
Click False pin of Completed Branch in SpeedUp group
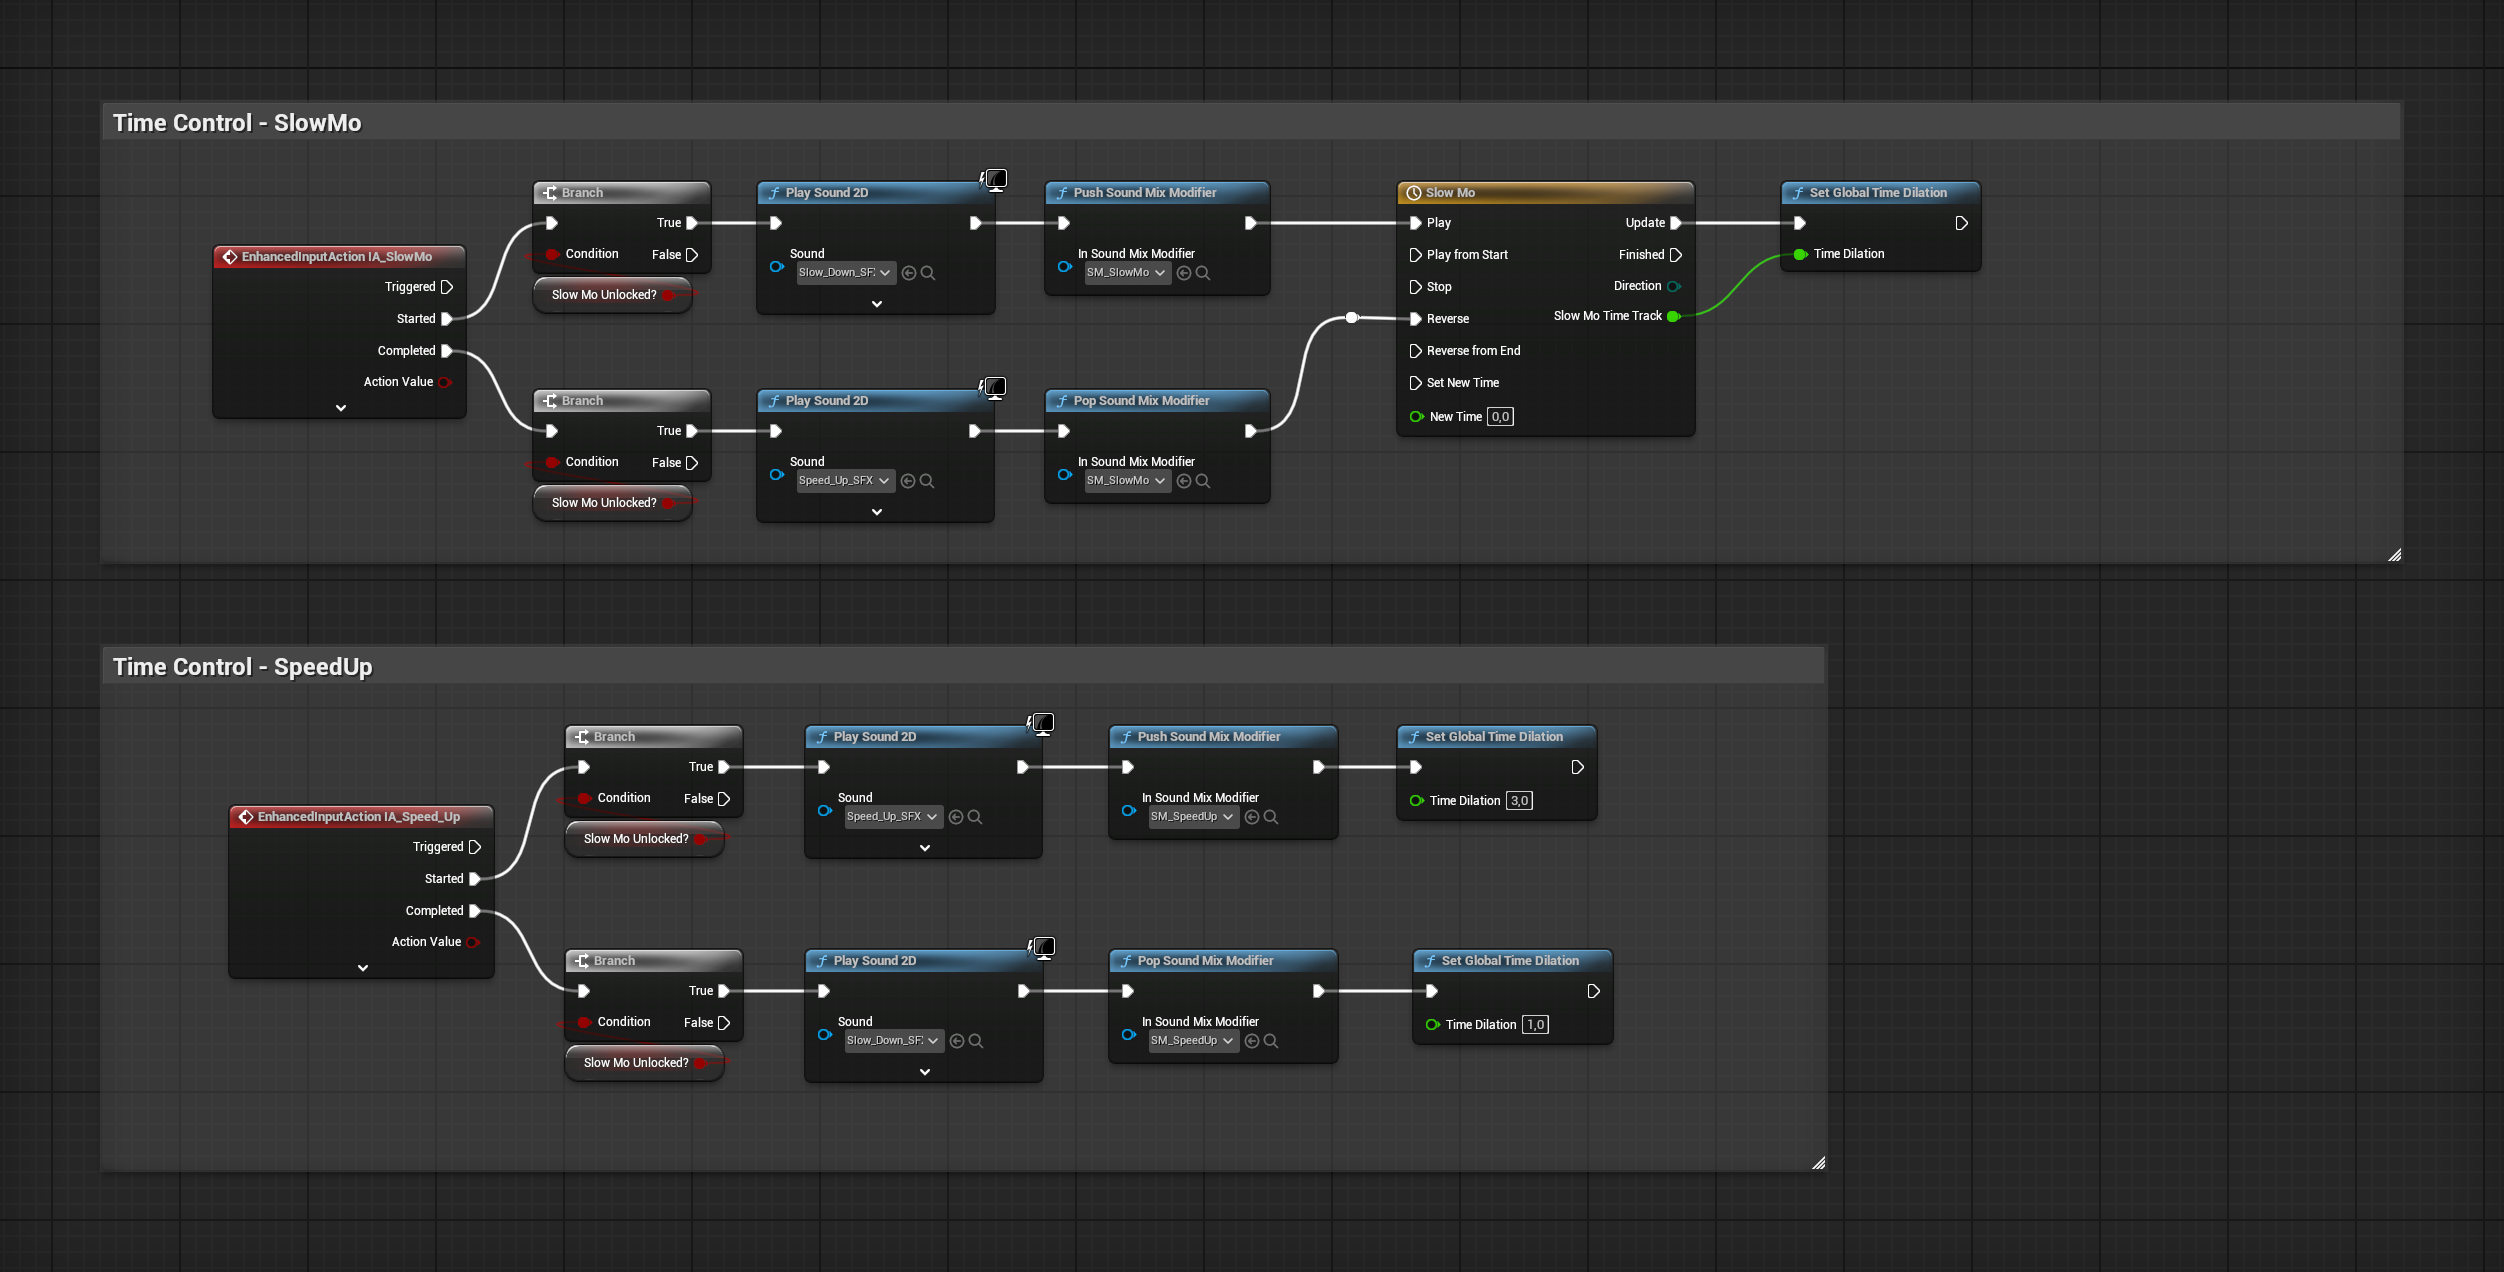click(724, 1023)
